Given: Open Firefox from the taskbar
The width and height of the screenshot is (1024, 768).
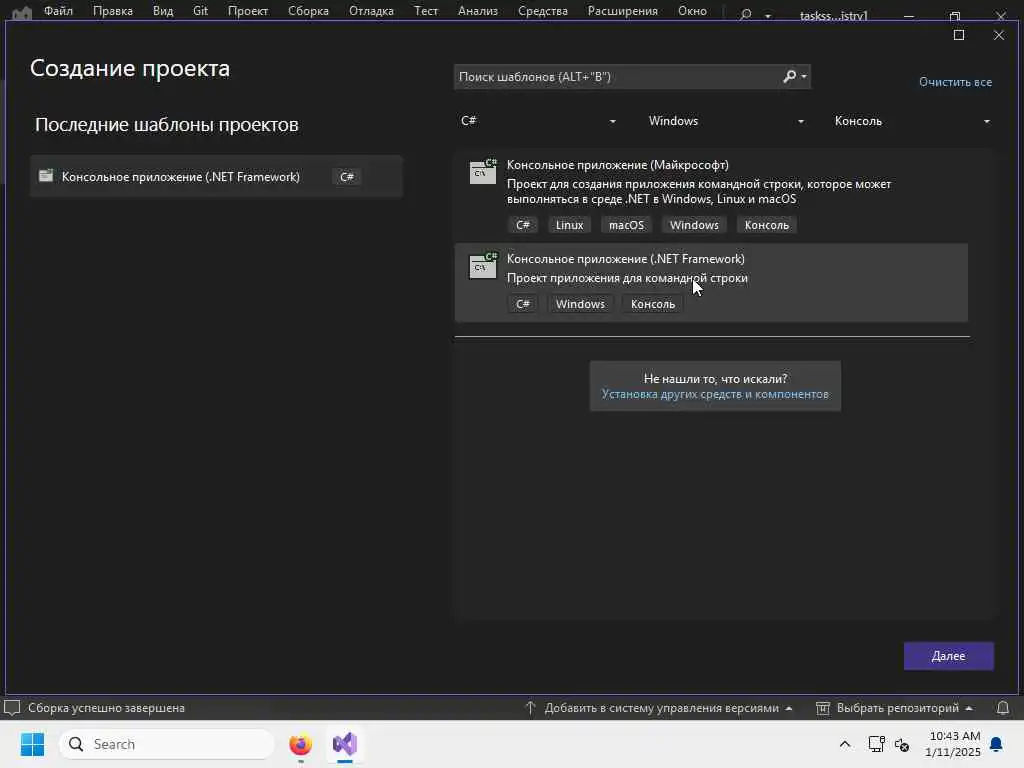Looking at the screenshot, I should [x=300, y=744].
